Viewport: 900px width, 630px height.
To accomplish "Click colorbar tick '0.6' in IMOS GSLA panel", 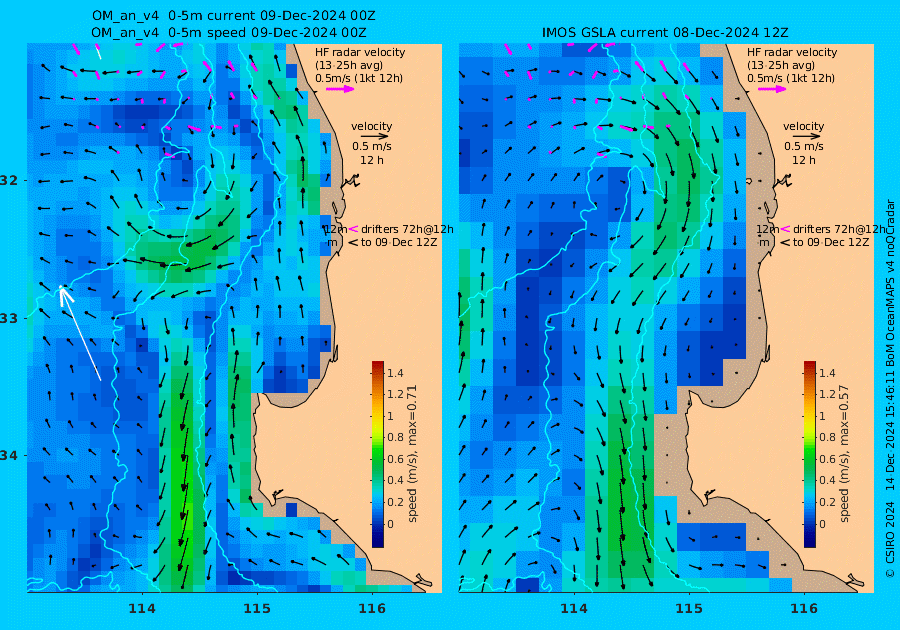I will (827, 459).
